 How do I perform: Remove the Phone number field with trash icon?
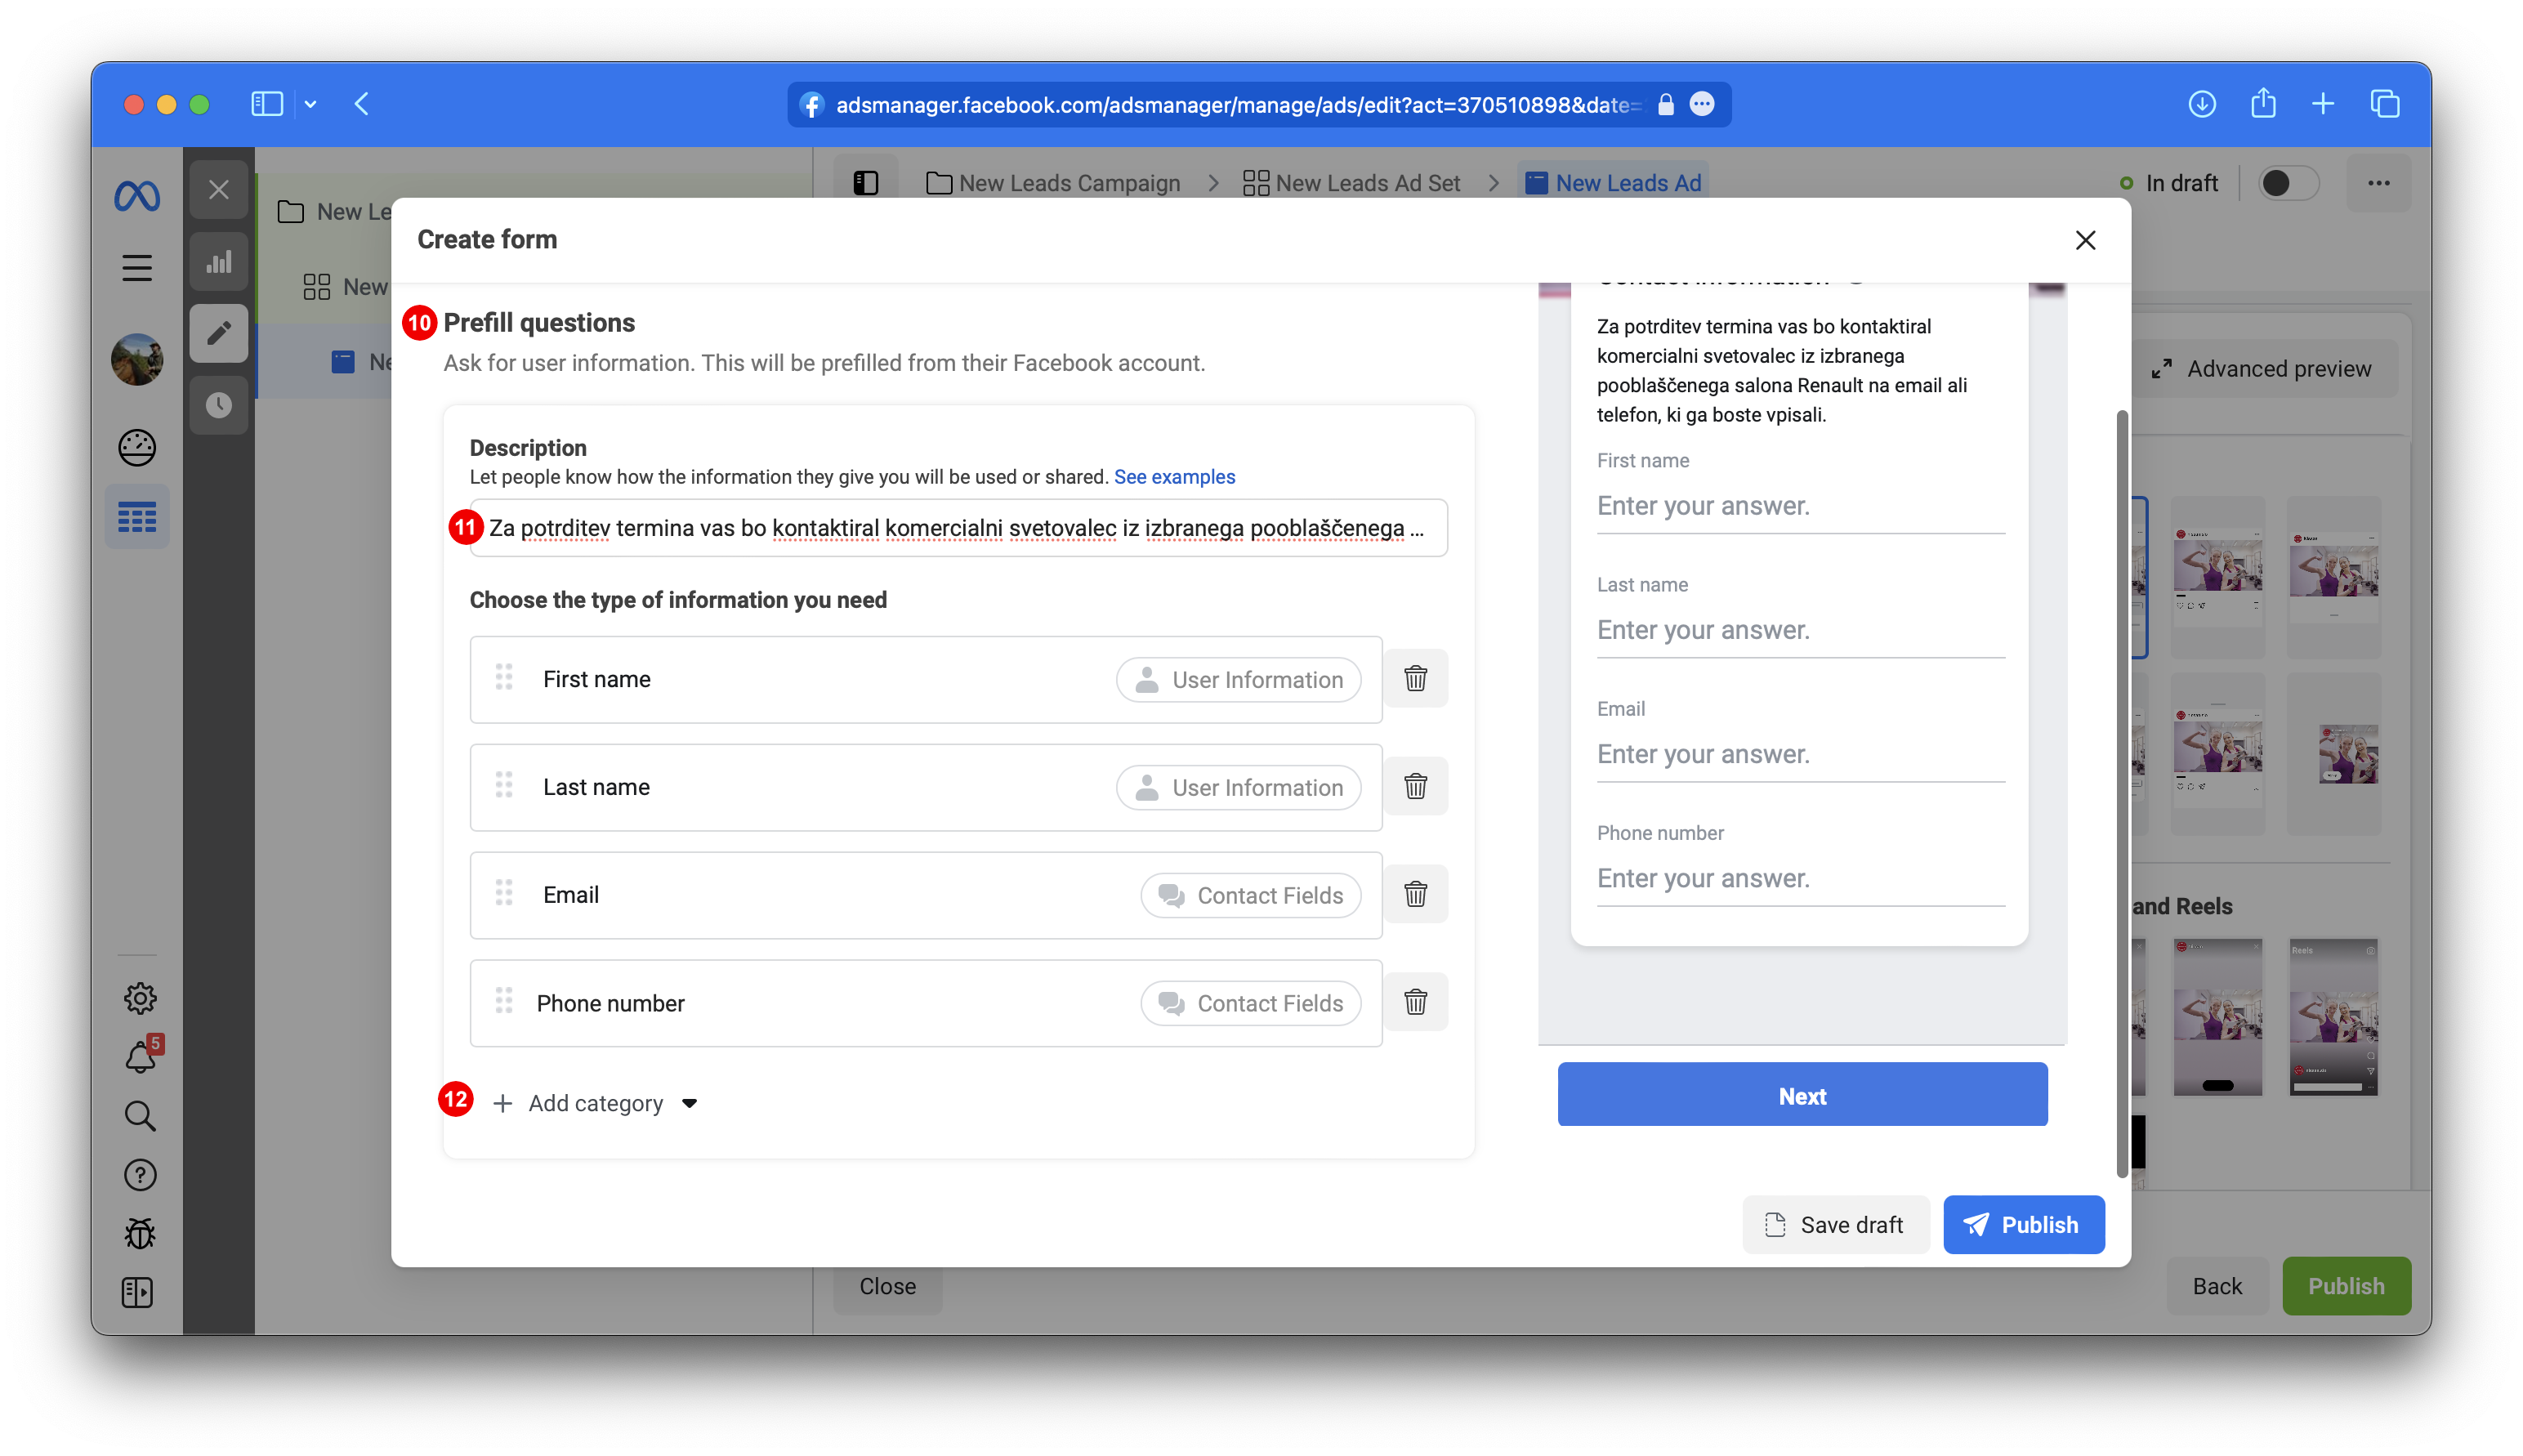[x=1415, y=1002]
